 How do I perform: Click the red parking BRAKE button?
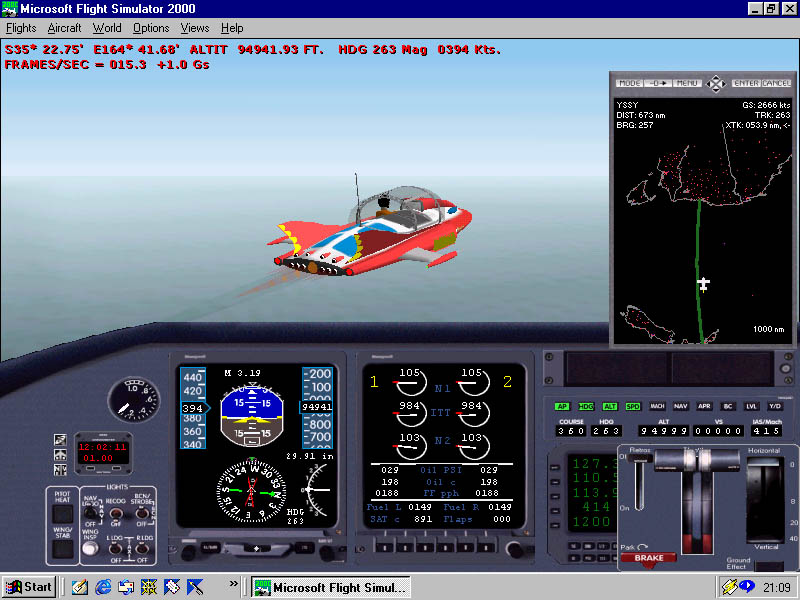click(648, 558)
